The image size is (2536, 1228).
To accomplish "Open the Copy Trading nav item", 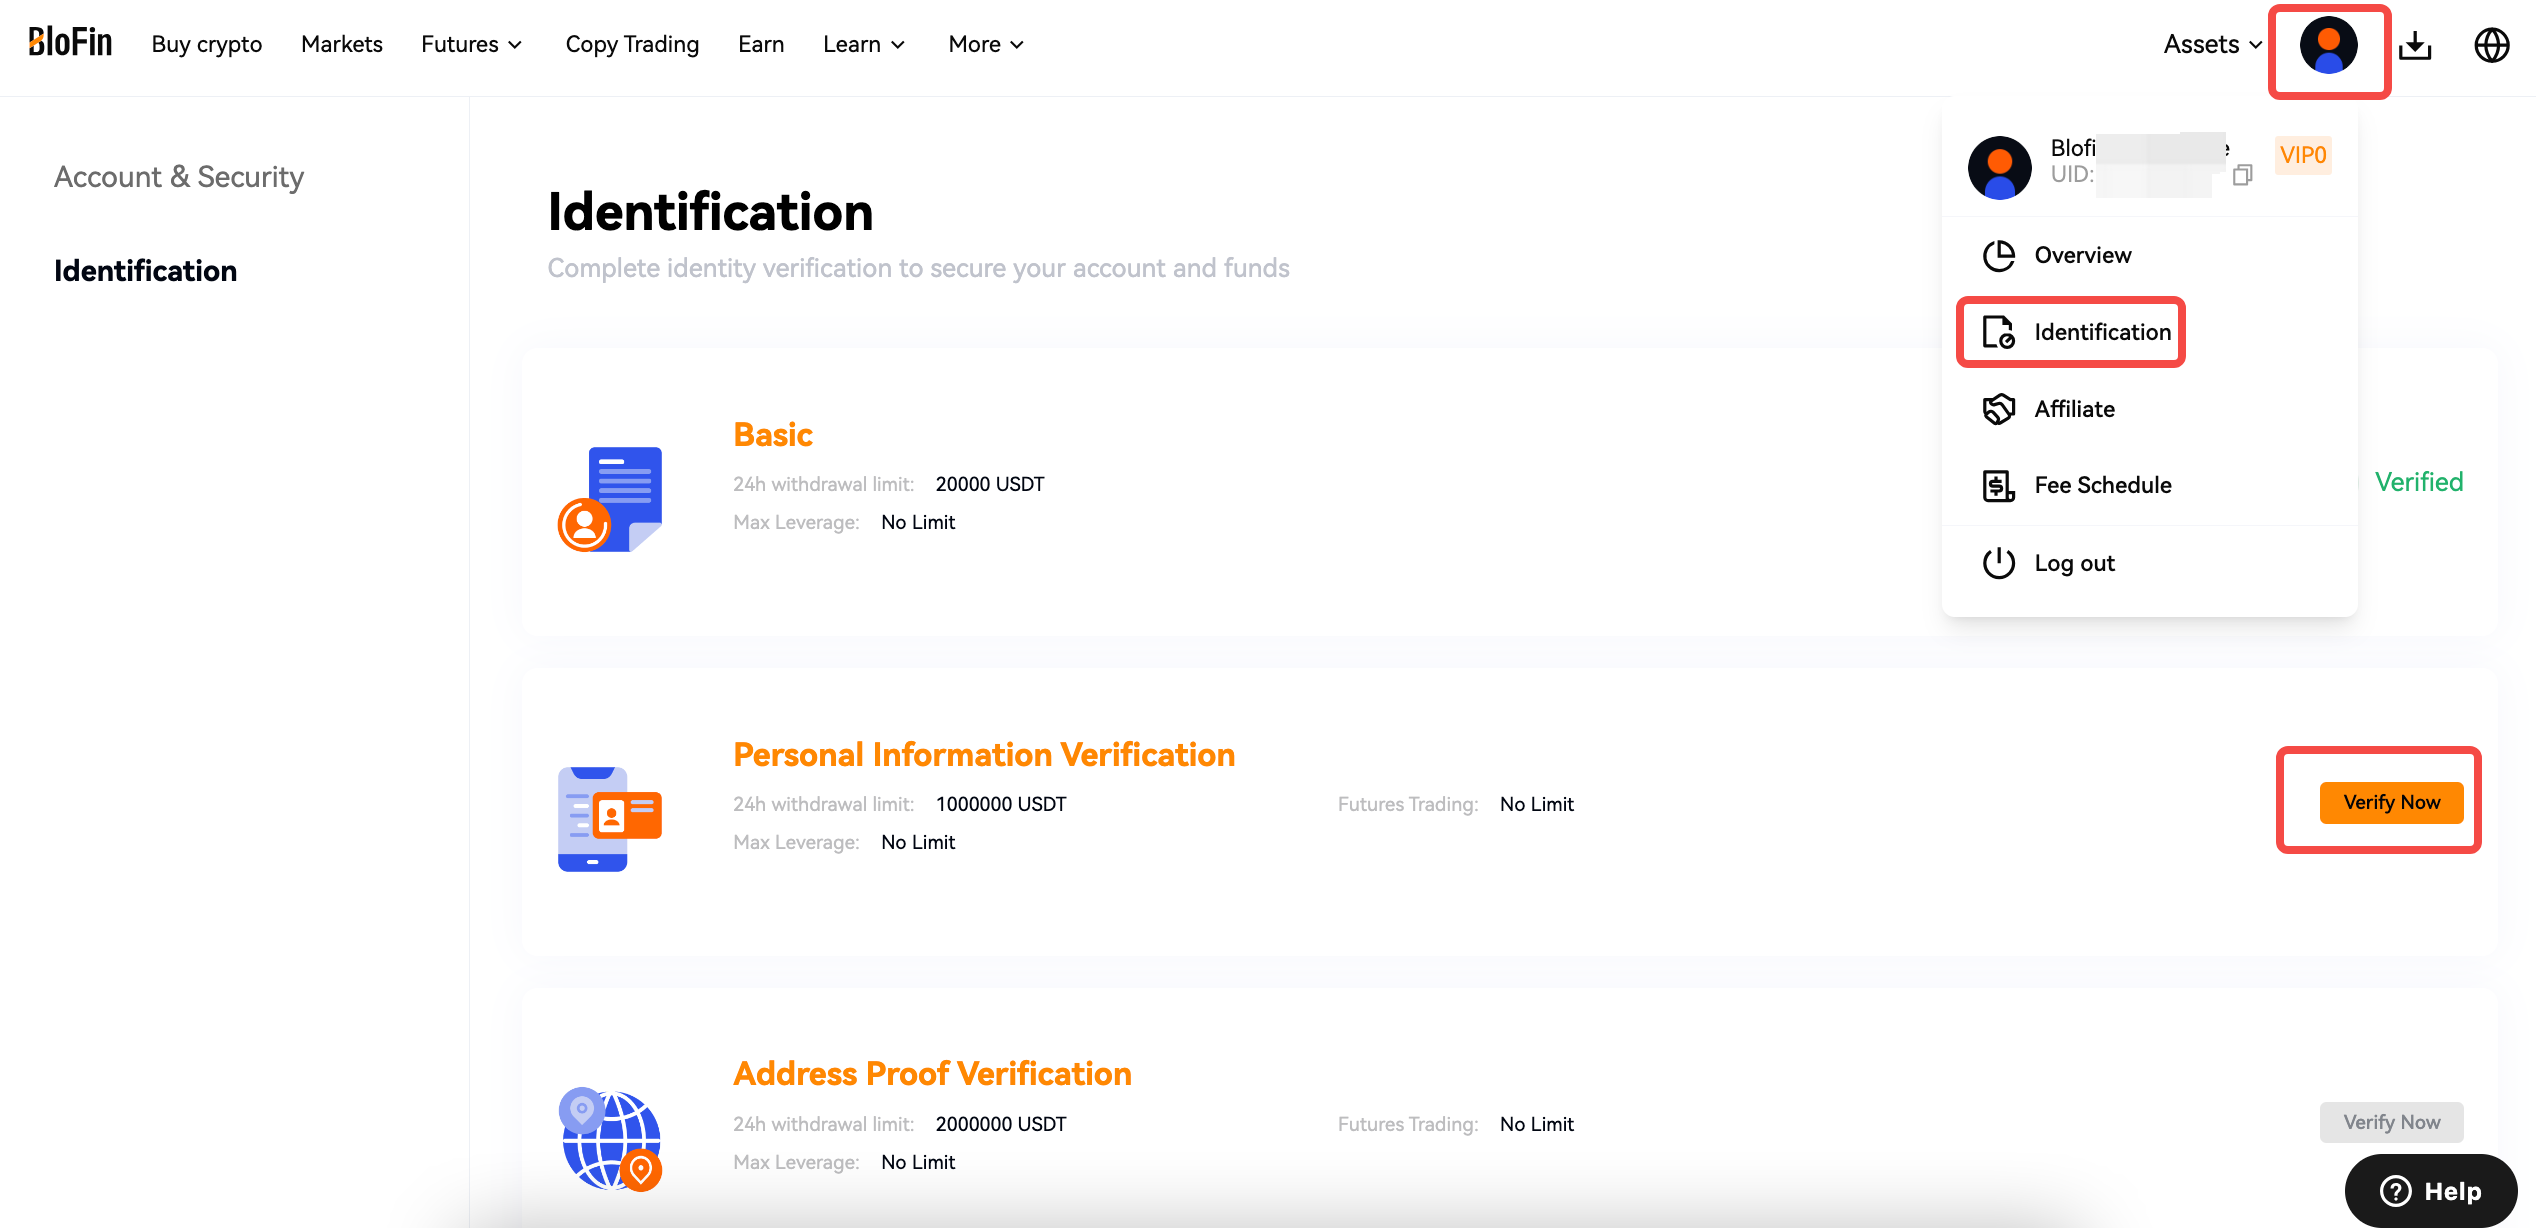I will tap(632, 45).
